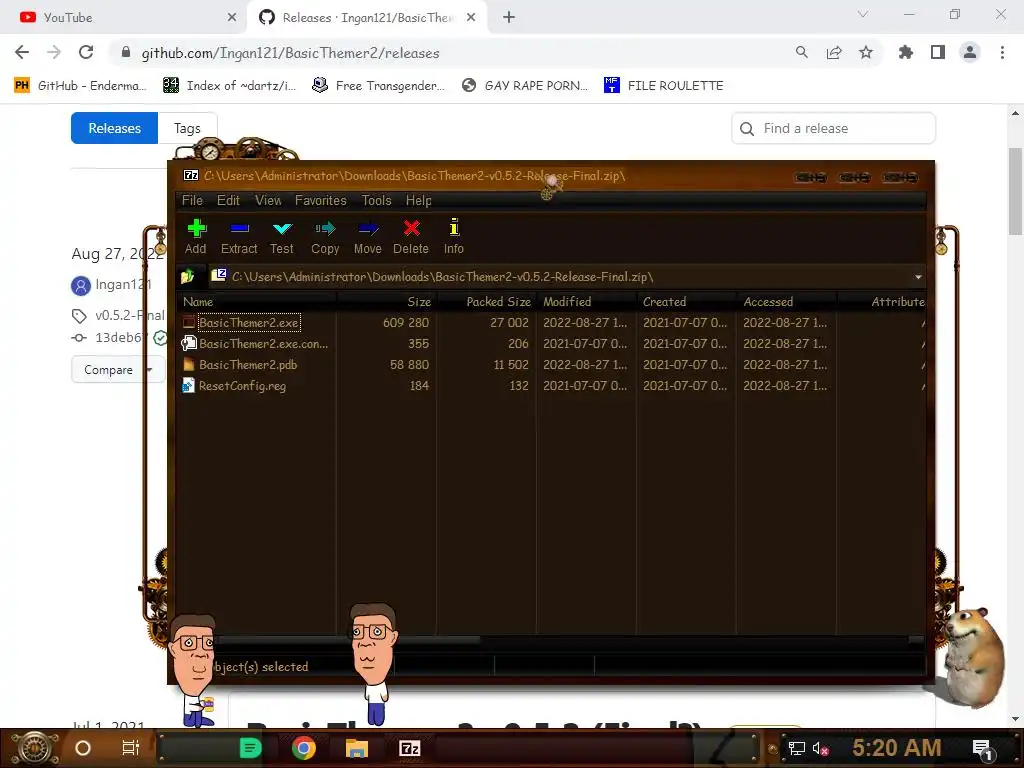Click the GitHub page vertical scrollbar
Image resolution: width=1024 pixels, height=768 pixels.
pyautogui.click(x=1015, y=191)
